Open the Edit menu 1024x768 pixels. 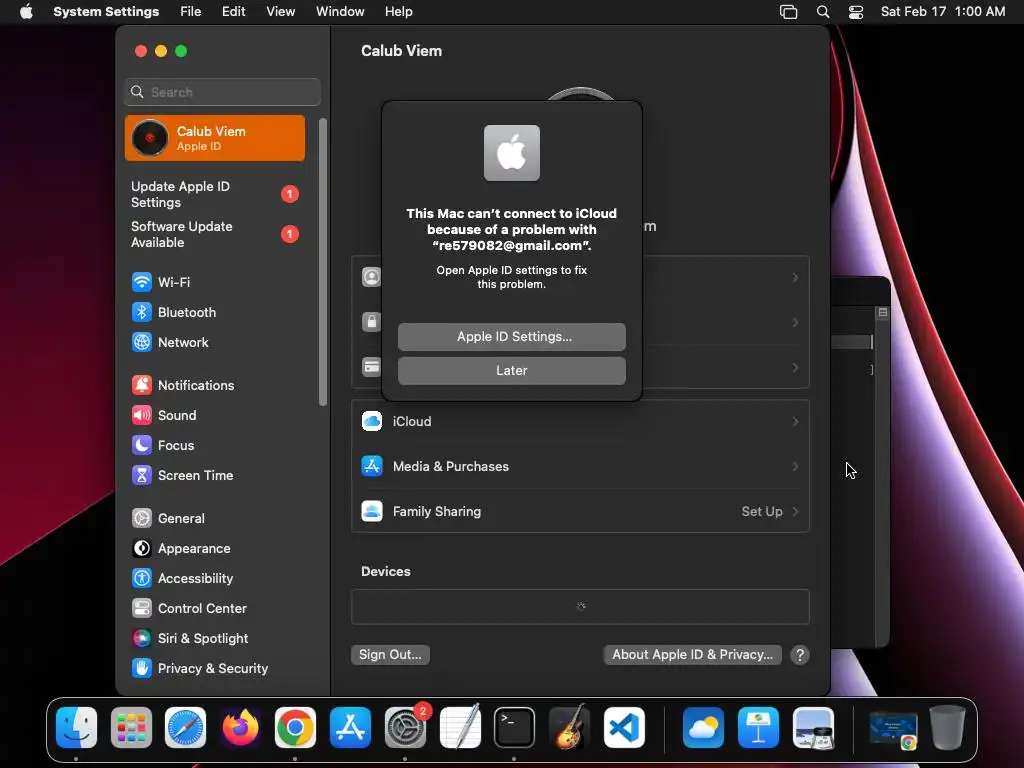click(233, 12)
